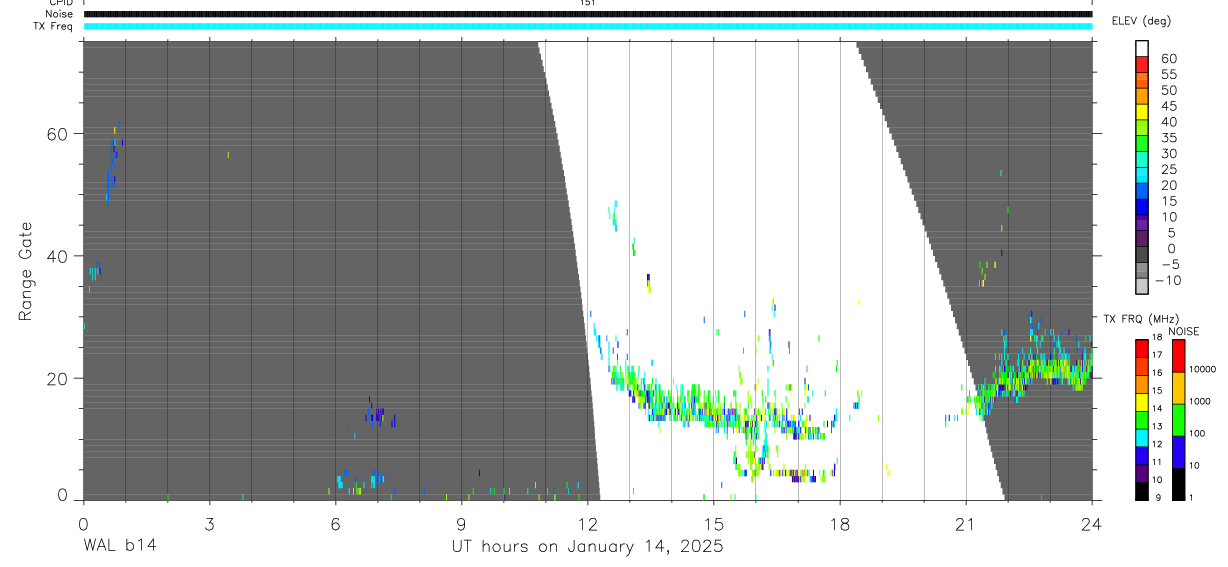Click ELEV color bar label "25"
The width and height of the screenshot is (1228, 567).
tap(1168, 169)
